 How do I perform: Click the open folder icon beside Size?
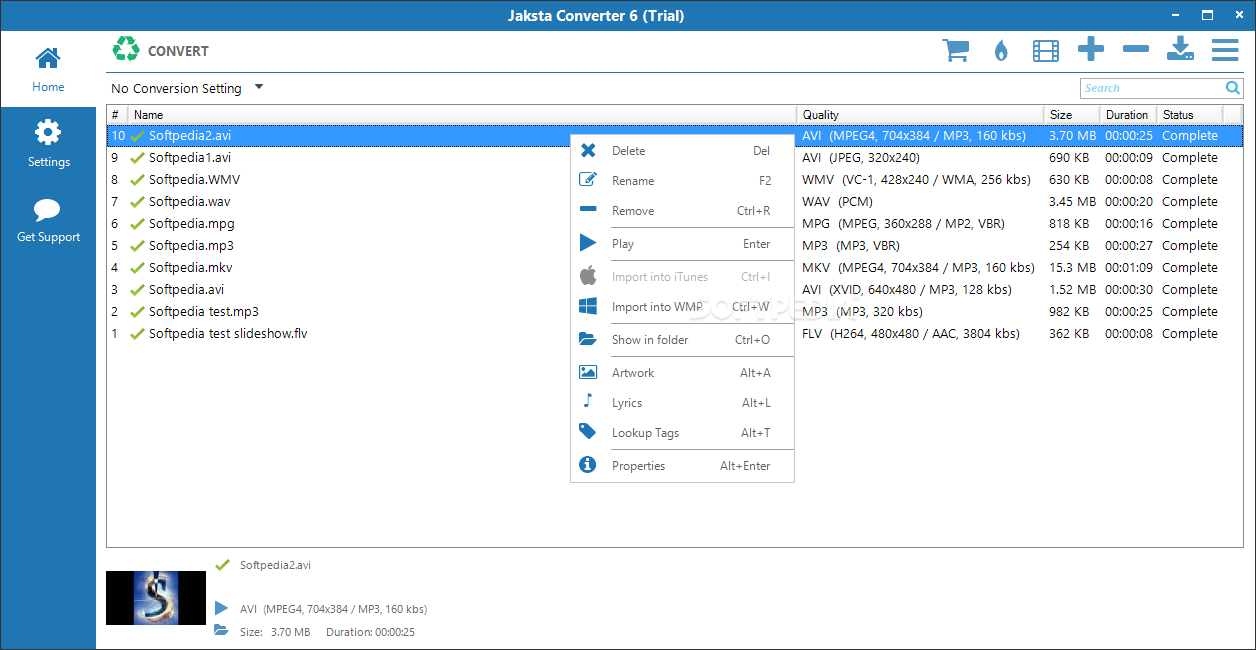click(221, 630)
